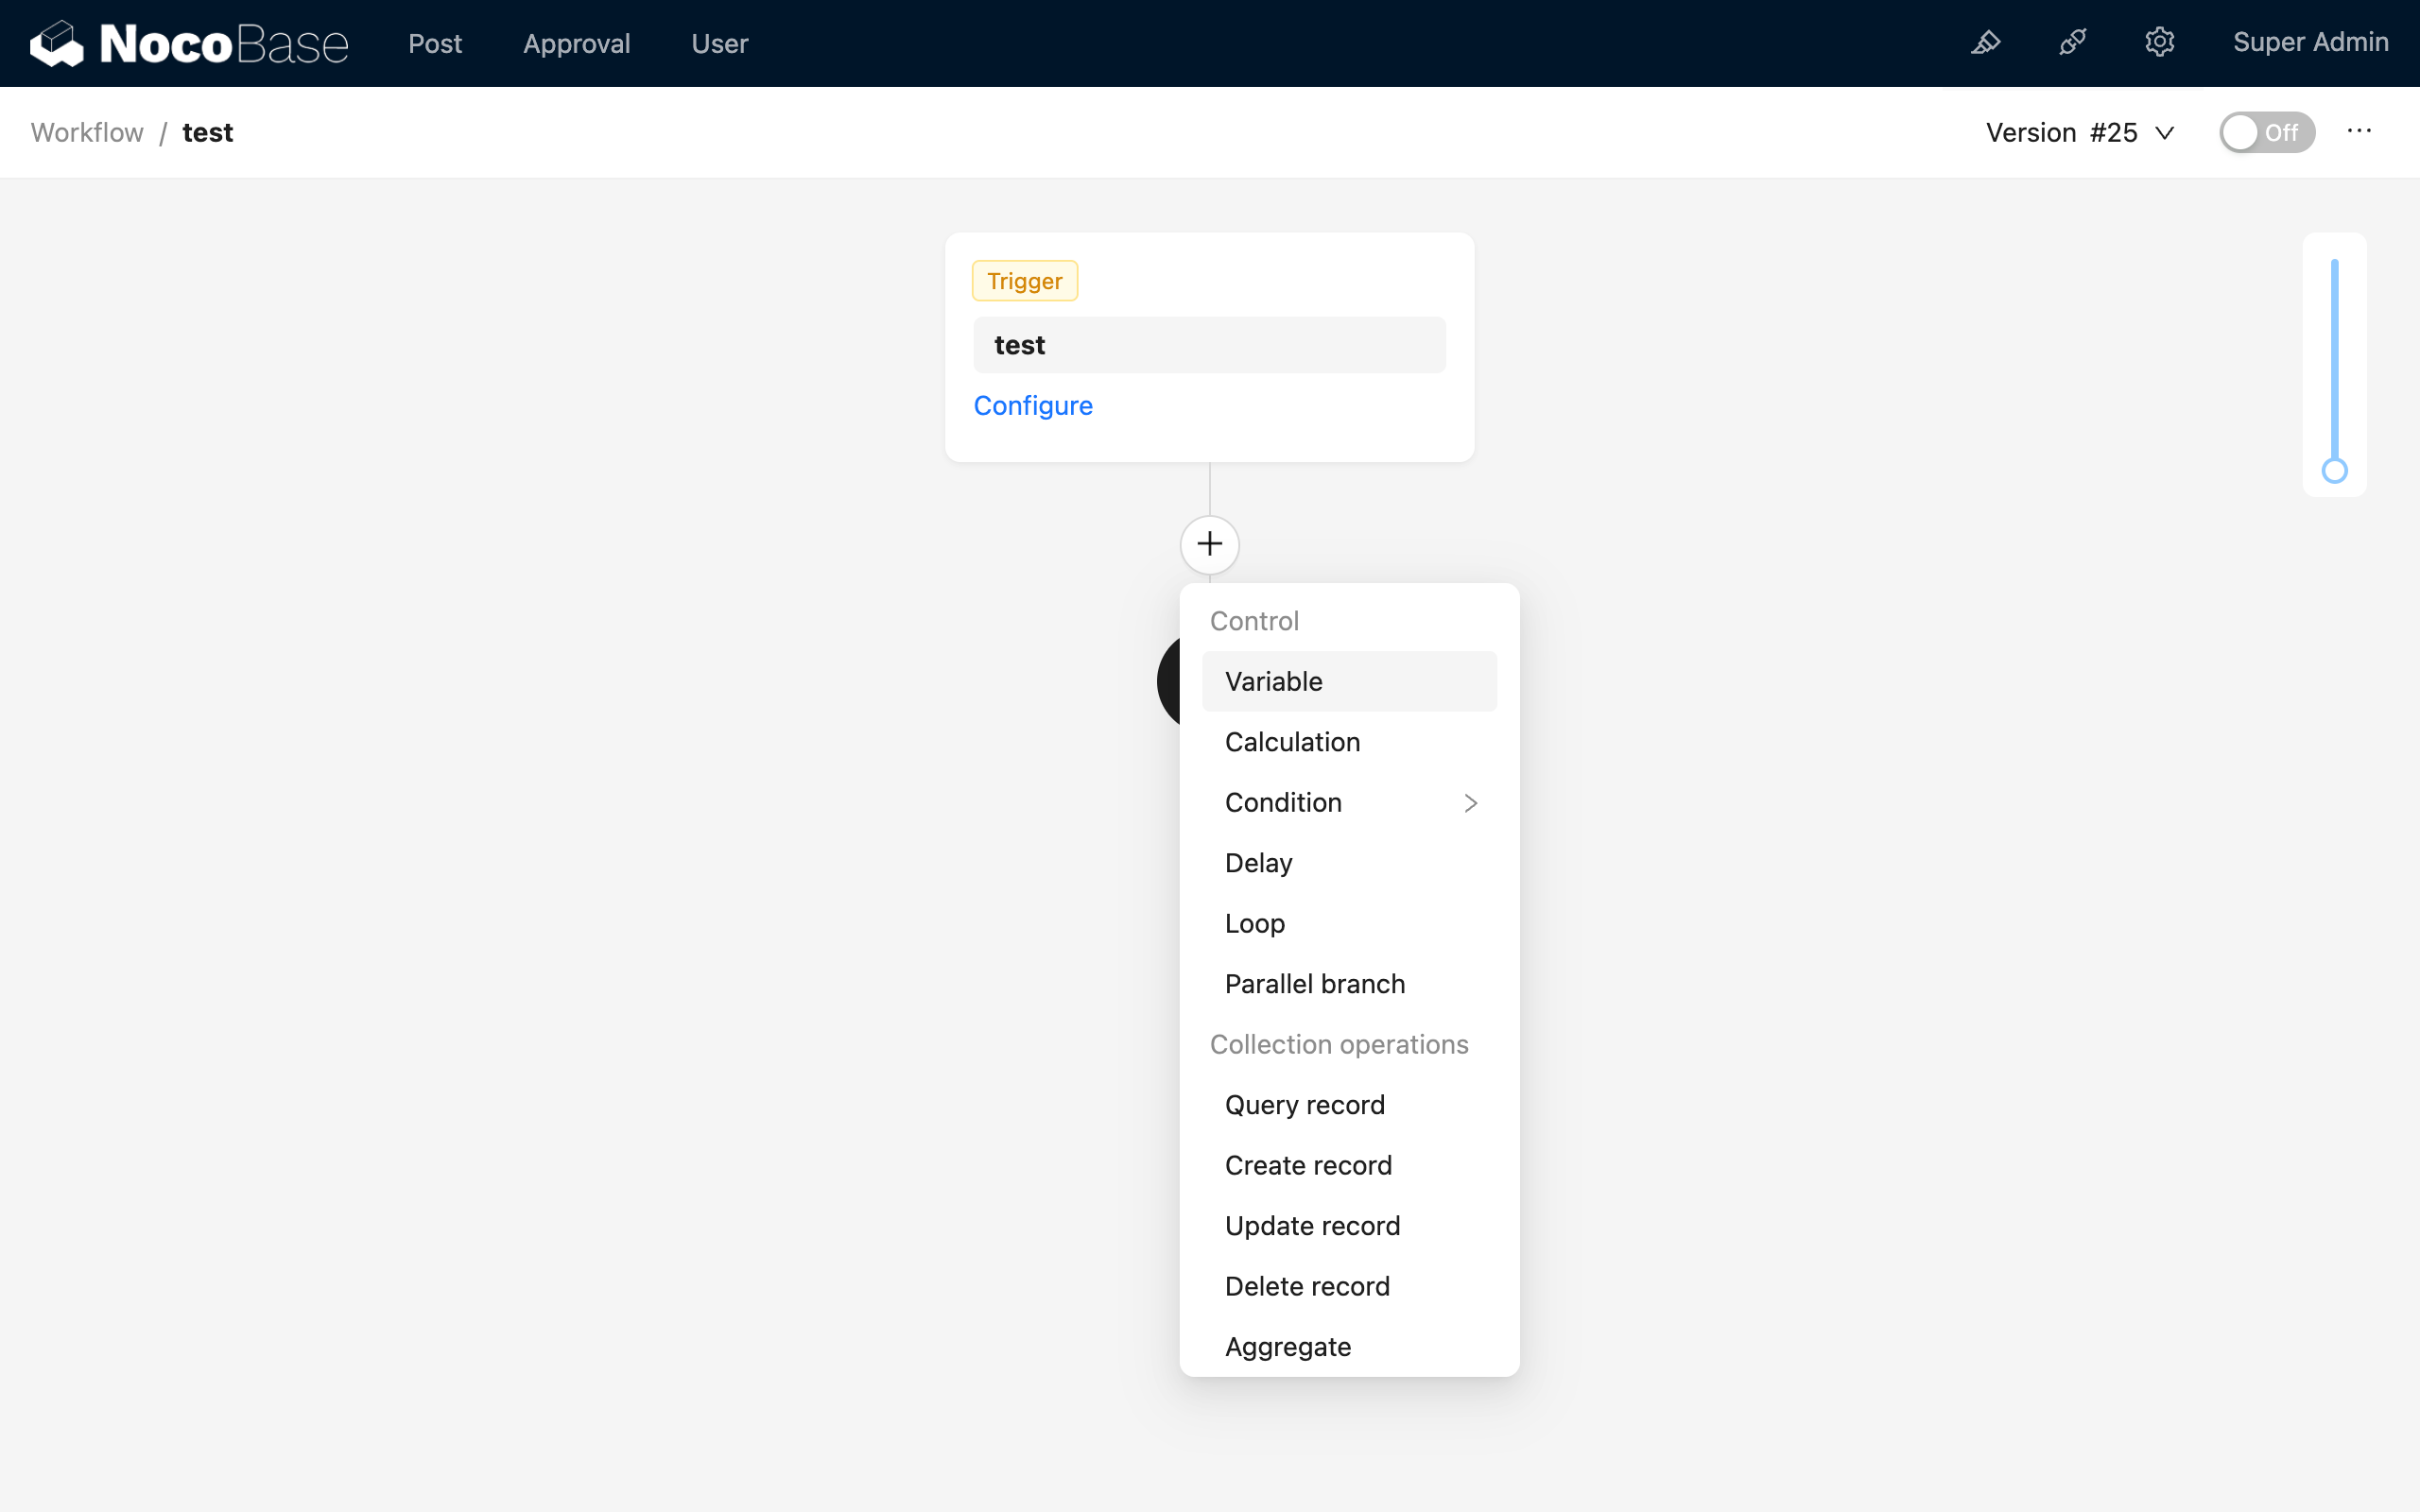Image resolution: width=2420 pixels, height=1512 pixels.
Task: Open the UI editor highlighter icon
Action: click(1985, 43)
